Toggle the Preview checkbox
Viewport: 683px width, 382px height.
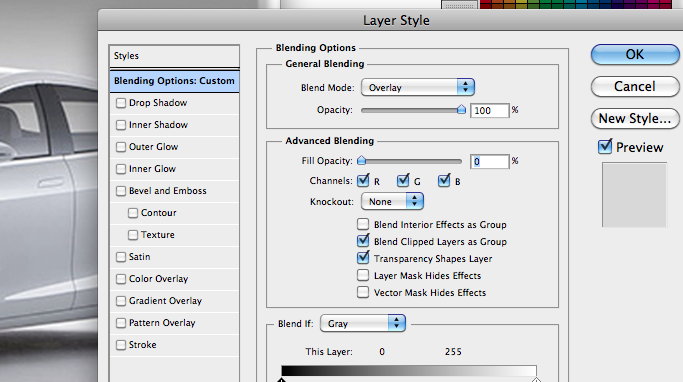(605, 146)
